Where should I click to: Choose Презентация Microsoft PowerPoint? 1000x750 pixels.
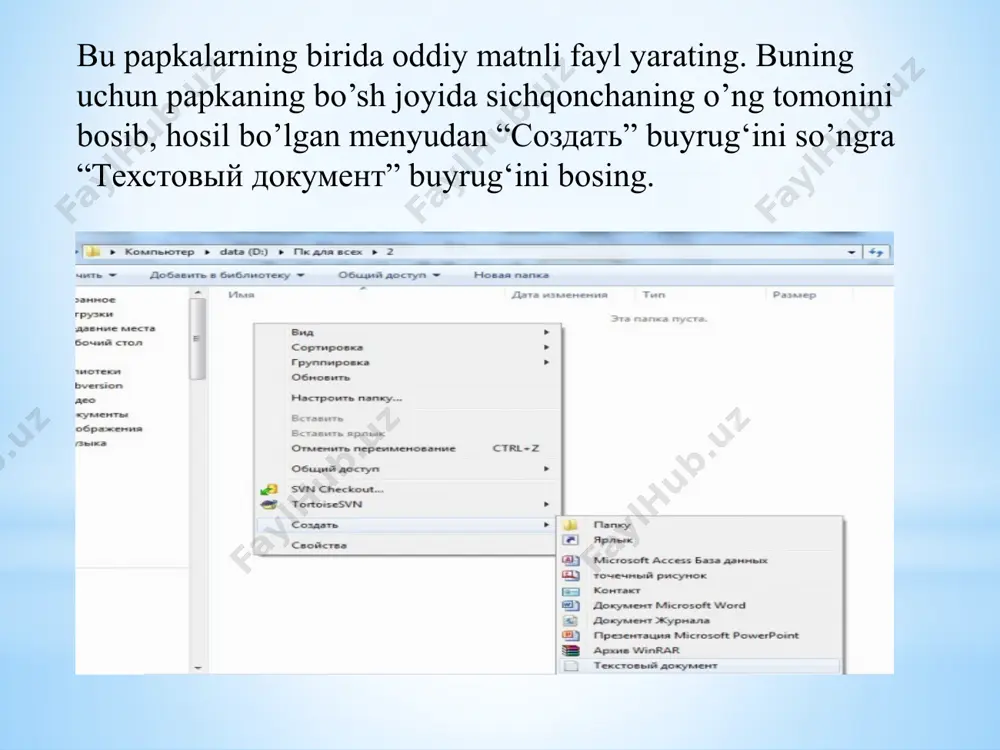(x=700, y=636)
